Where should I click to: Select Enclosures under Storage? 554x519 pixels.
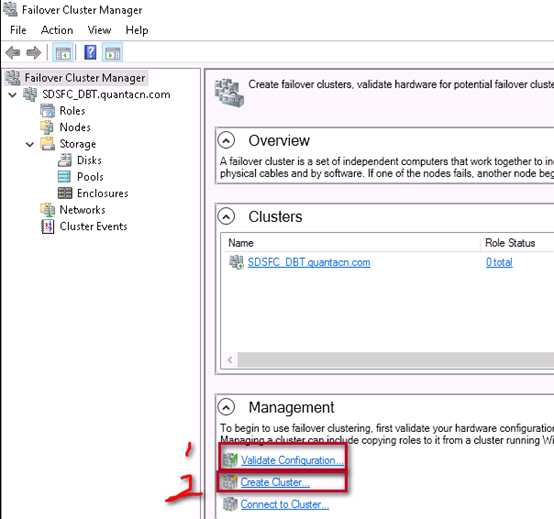point(102,193)
